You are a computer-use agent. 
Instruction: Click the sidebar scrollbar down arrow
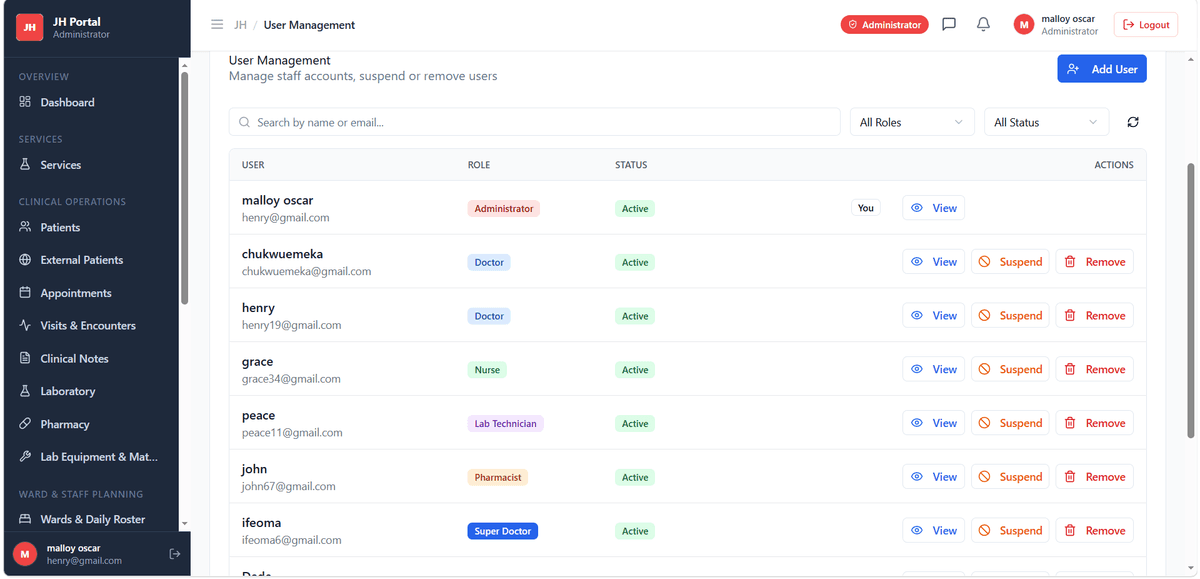coord(184,523)
